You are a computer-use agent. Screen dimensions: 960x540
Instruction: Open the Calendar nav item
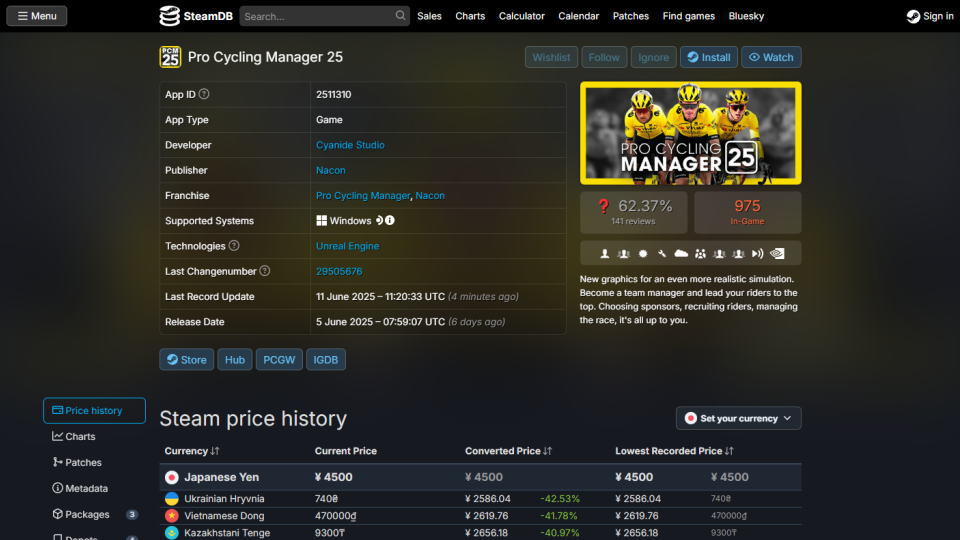coord(579,16)
